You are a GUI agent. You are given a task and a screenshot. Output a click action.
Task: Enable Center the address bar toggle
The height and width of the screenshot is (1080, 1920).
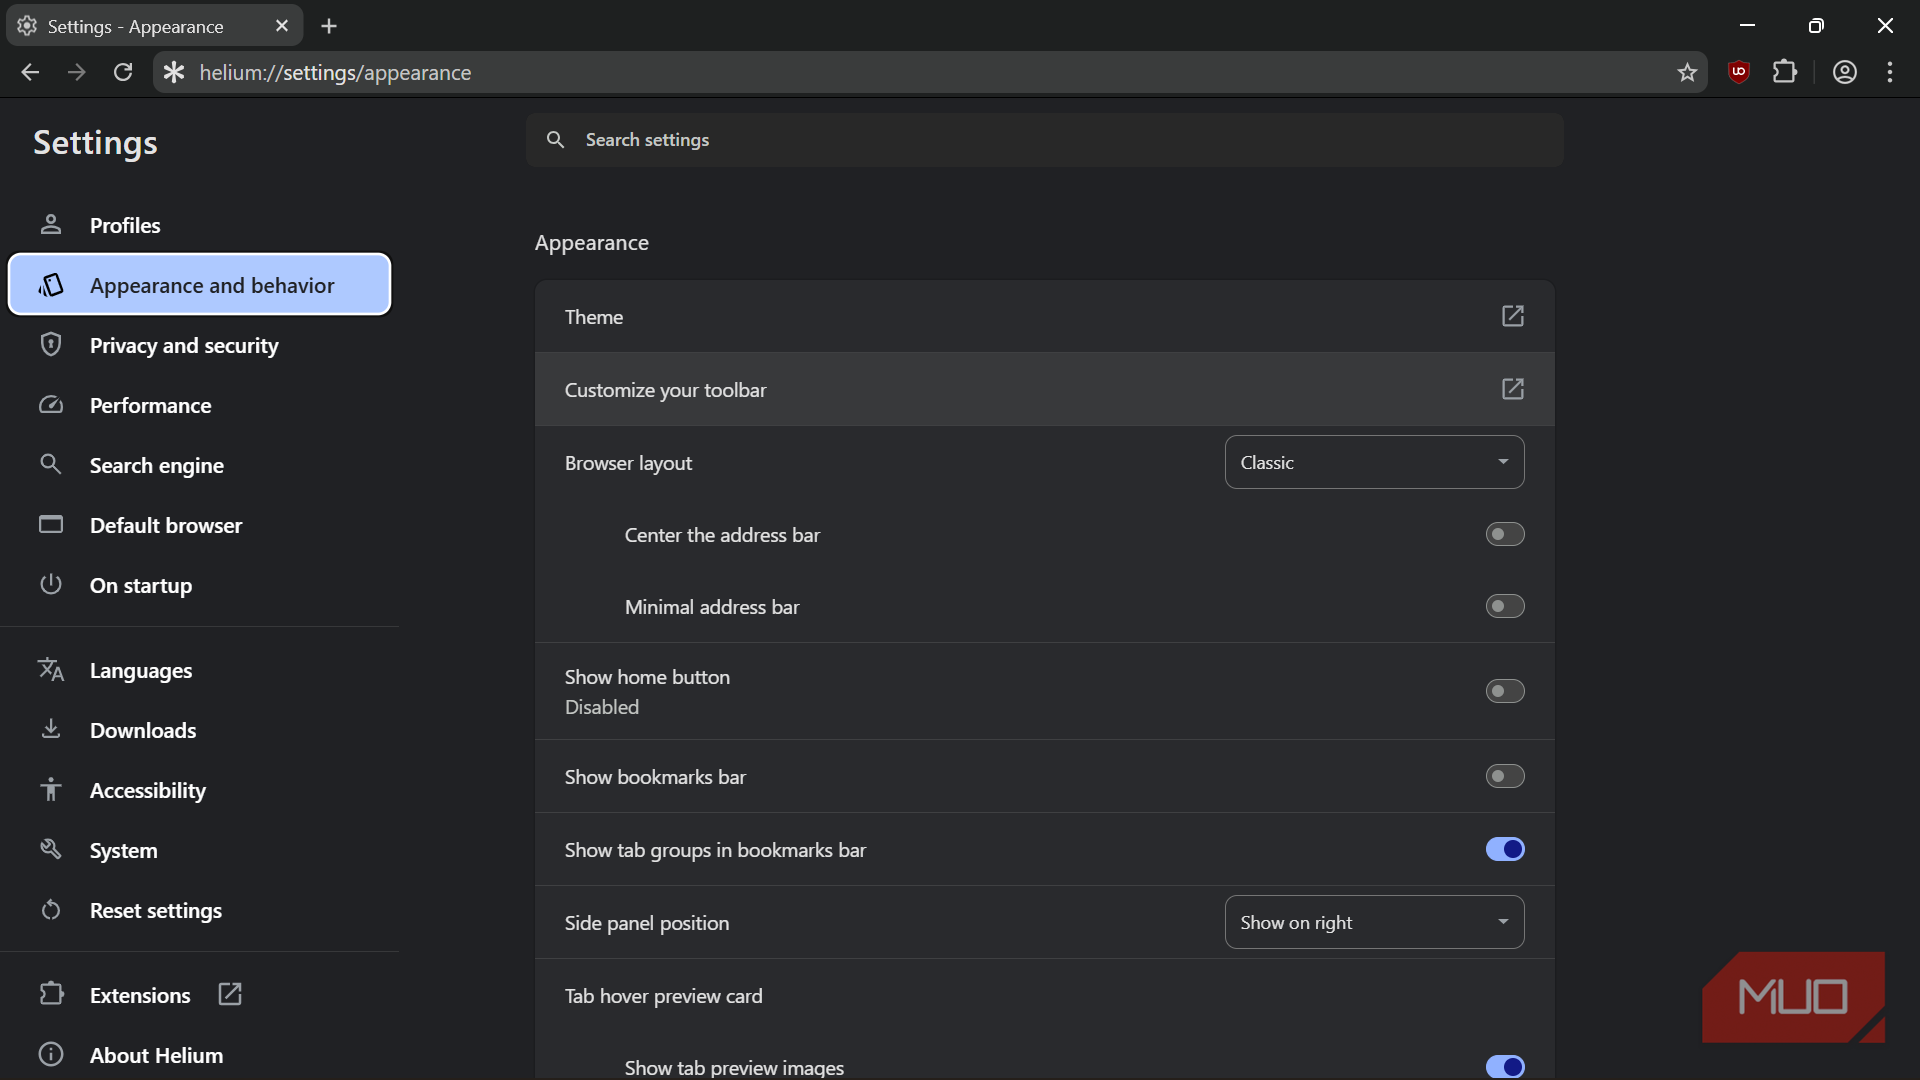point(1505,534)
